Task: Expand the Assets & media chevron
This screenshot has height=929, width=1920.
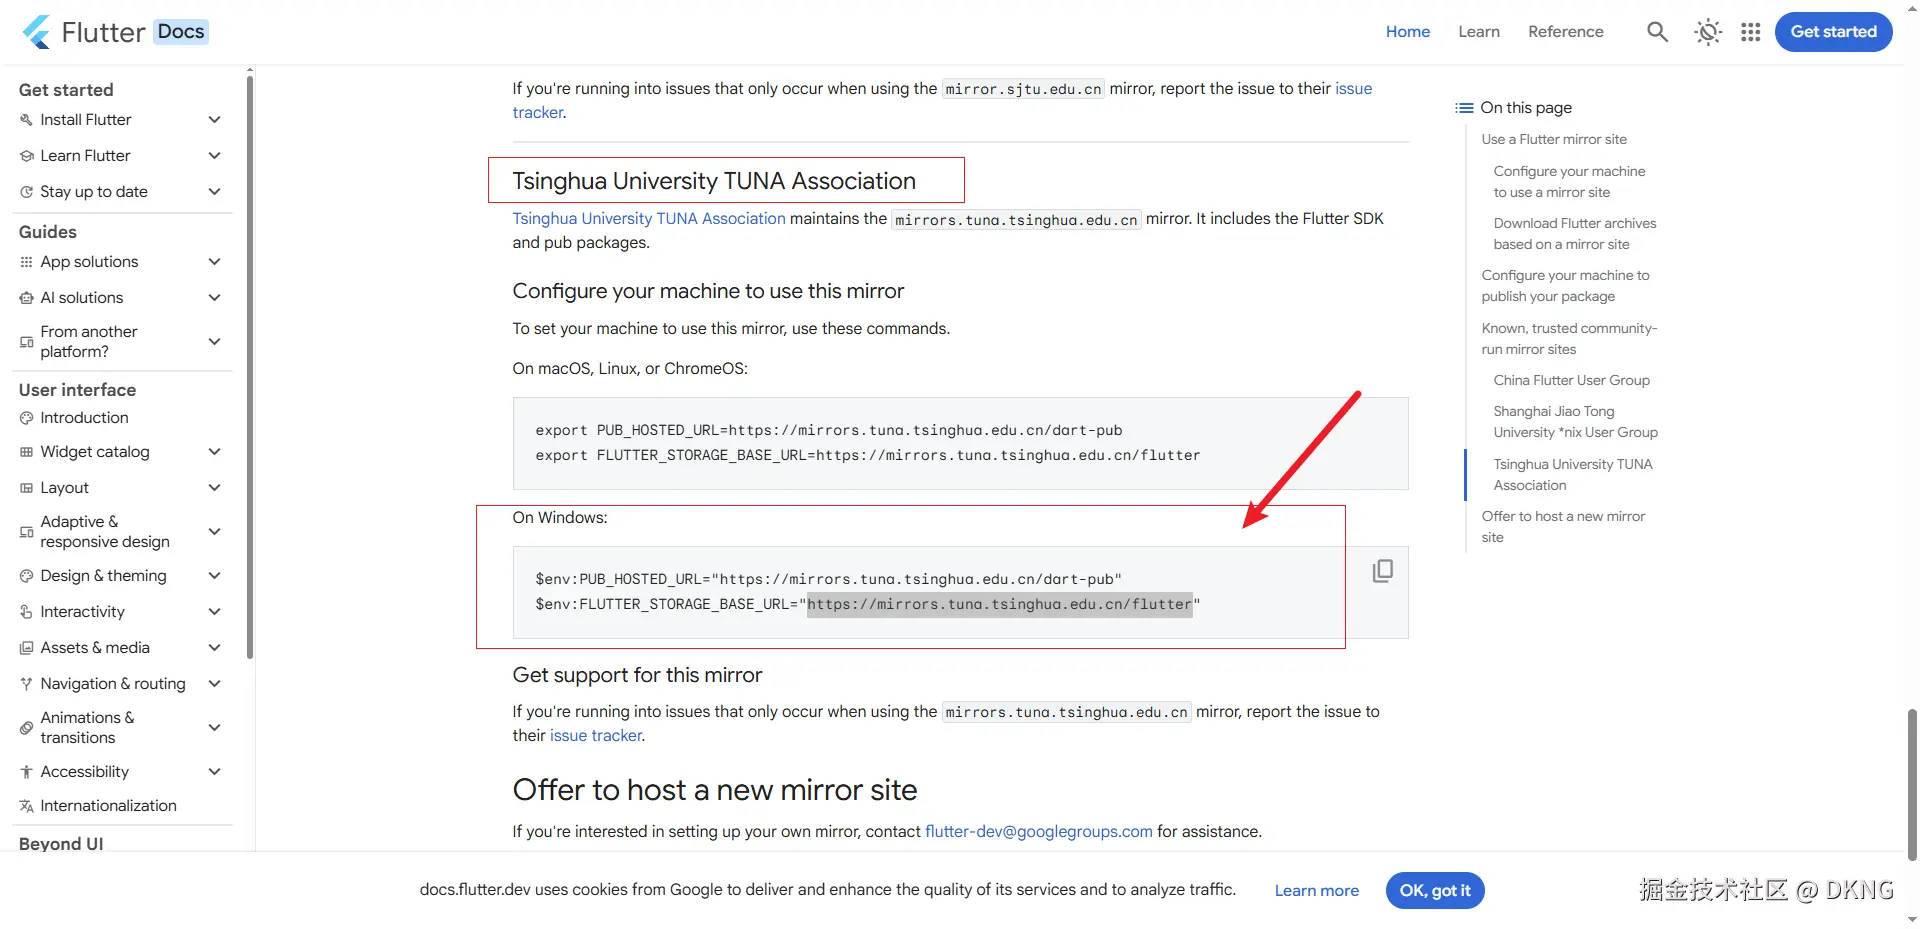Action: [x=214, y=648]
